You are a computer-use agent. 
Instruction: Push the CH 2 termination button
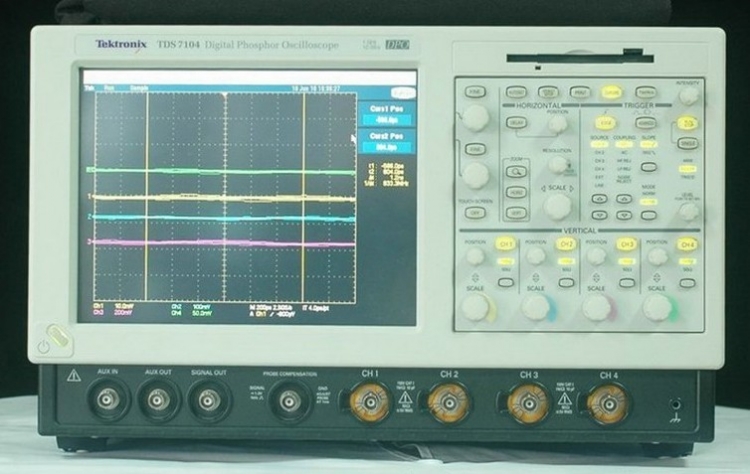pyautogui.click(x=566, y=283)
